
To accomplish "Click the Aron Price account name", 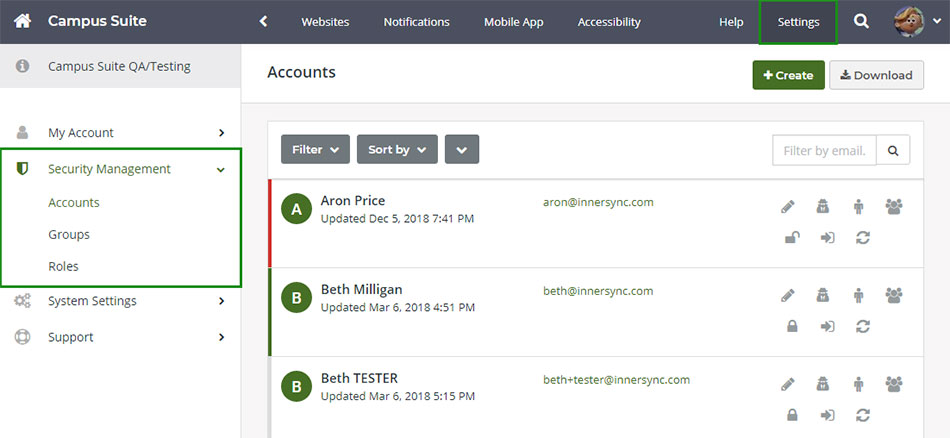I will coord(353,201).
